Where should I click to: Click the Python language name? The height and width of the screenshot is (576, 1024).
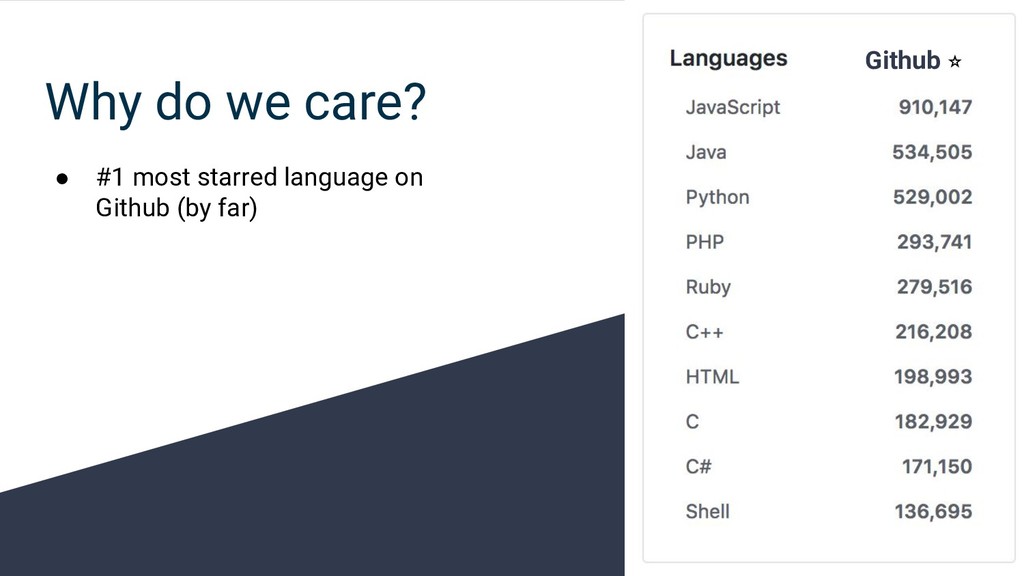point(717,197)
